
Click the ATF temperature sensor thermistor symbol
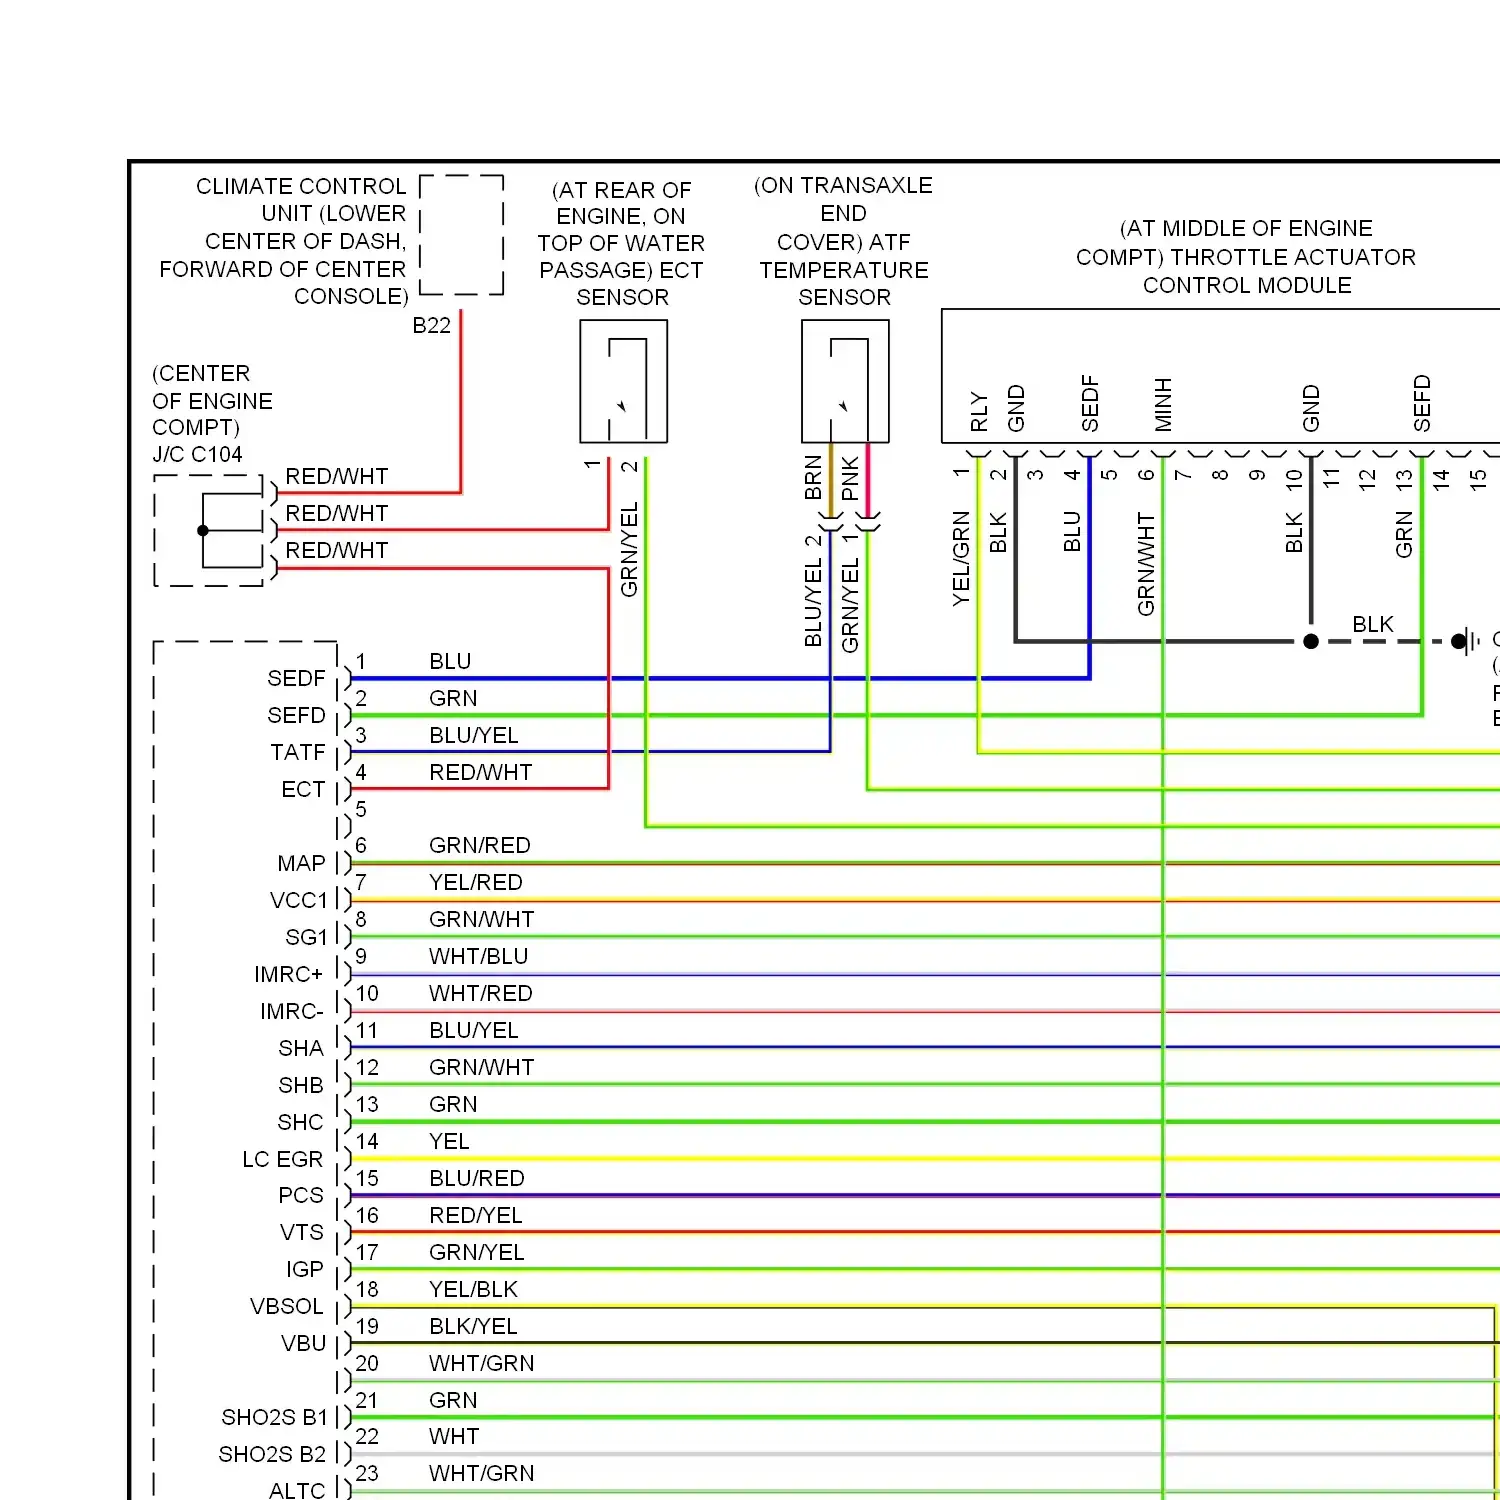pos(845,381)
